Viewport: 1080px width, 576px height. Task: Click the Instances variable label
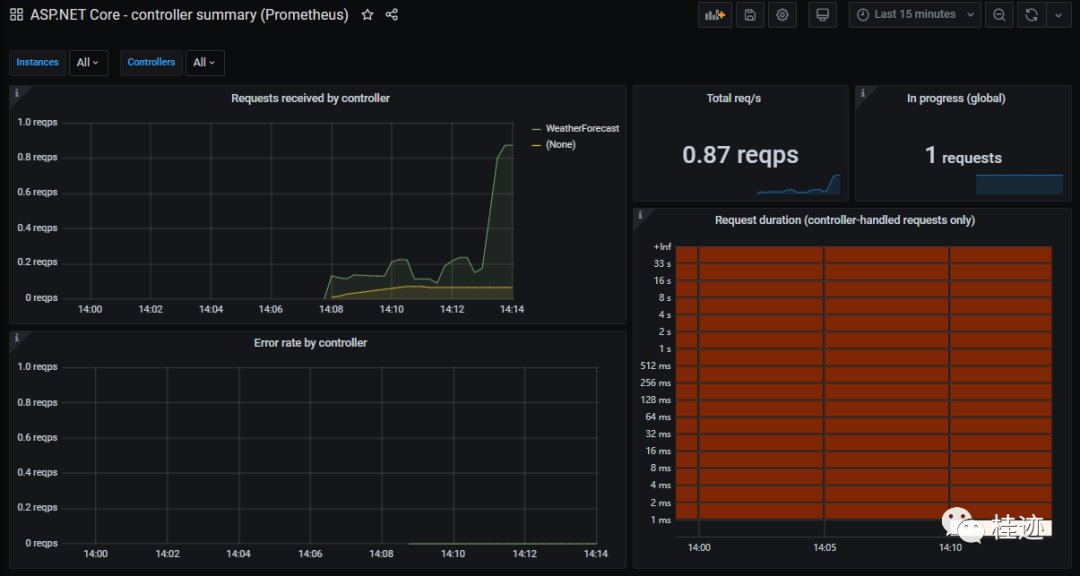[37, 63]
